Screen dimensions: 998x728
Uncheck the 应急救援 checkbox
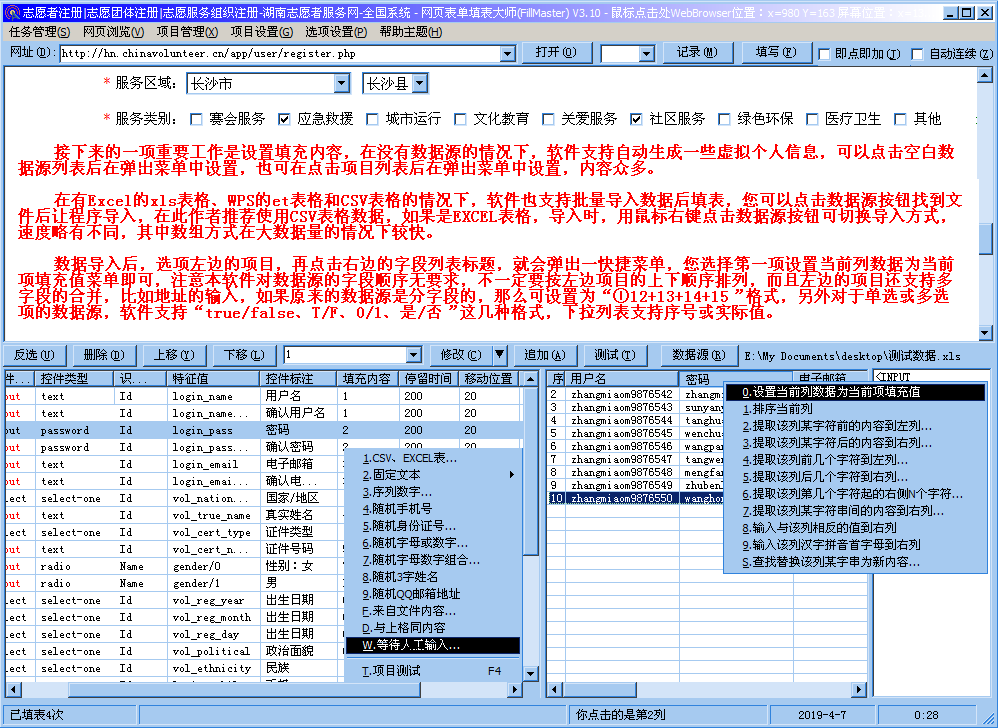coord(285,119)
